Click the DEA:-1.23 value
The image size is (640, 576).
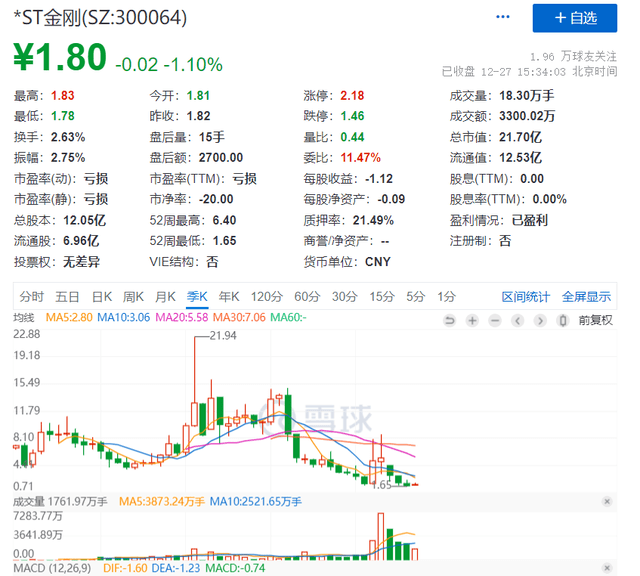pos(176,568)
